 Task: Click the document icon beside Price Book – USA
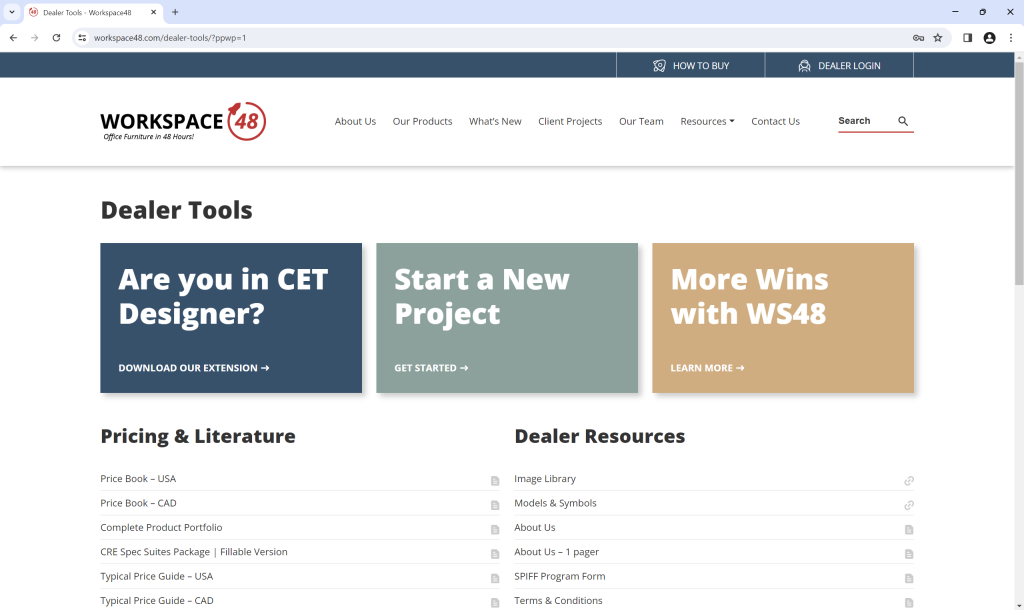coord(494,481)
